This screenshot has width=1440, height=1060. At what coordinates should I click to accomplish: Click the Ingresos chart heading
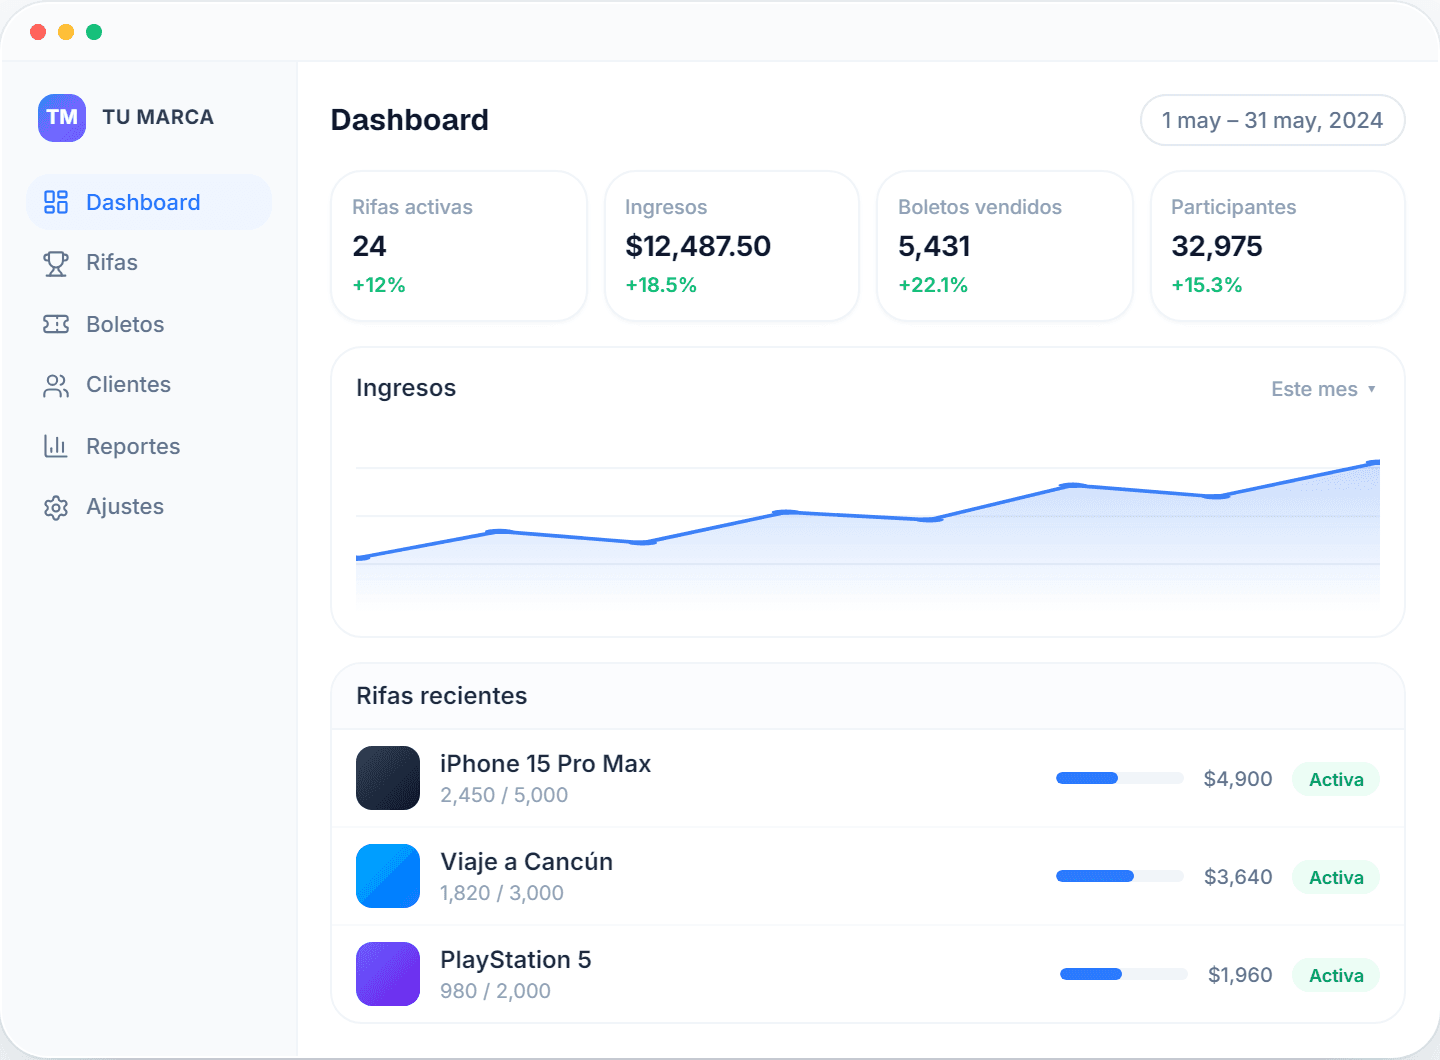[406, 388]
